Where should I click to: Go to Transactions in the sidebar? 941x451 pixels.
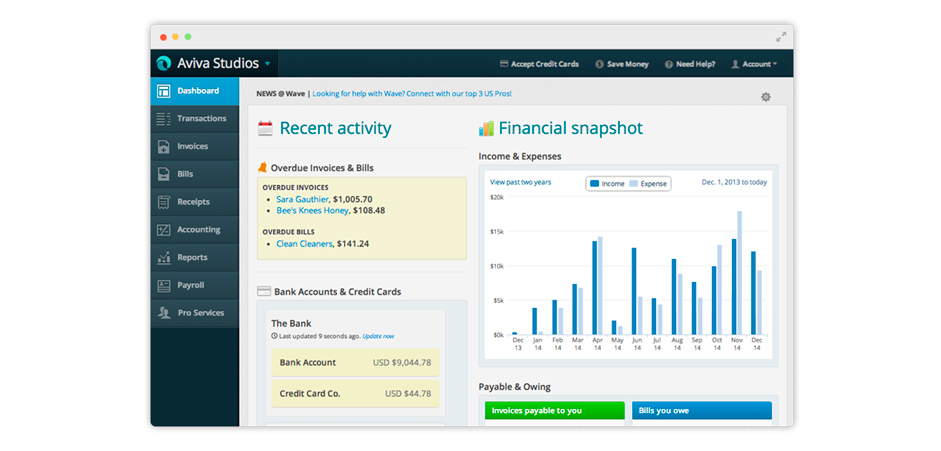[194, 119]
